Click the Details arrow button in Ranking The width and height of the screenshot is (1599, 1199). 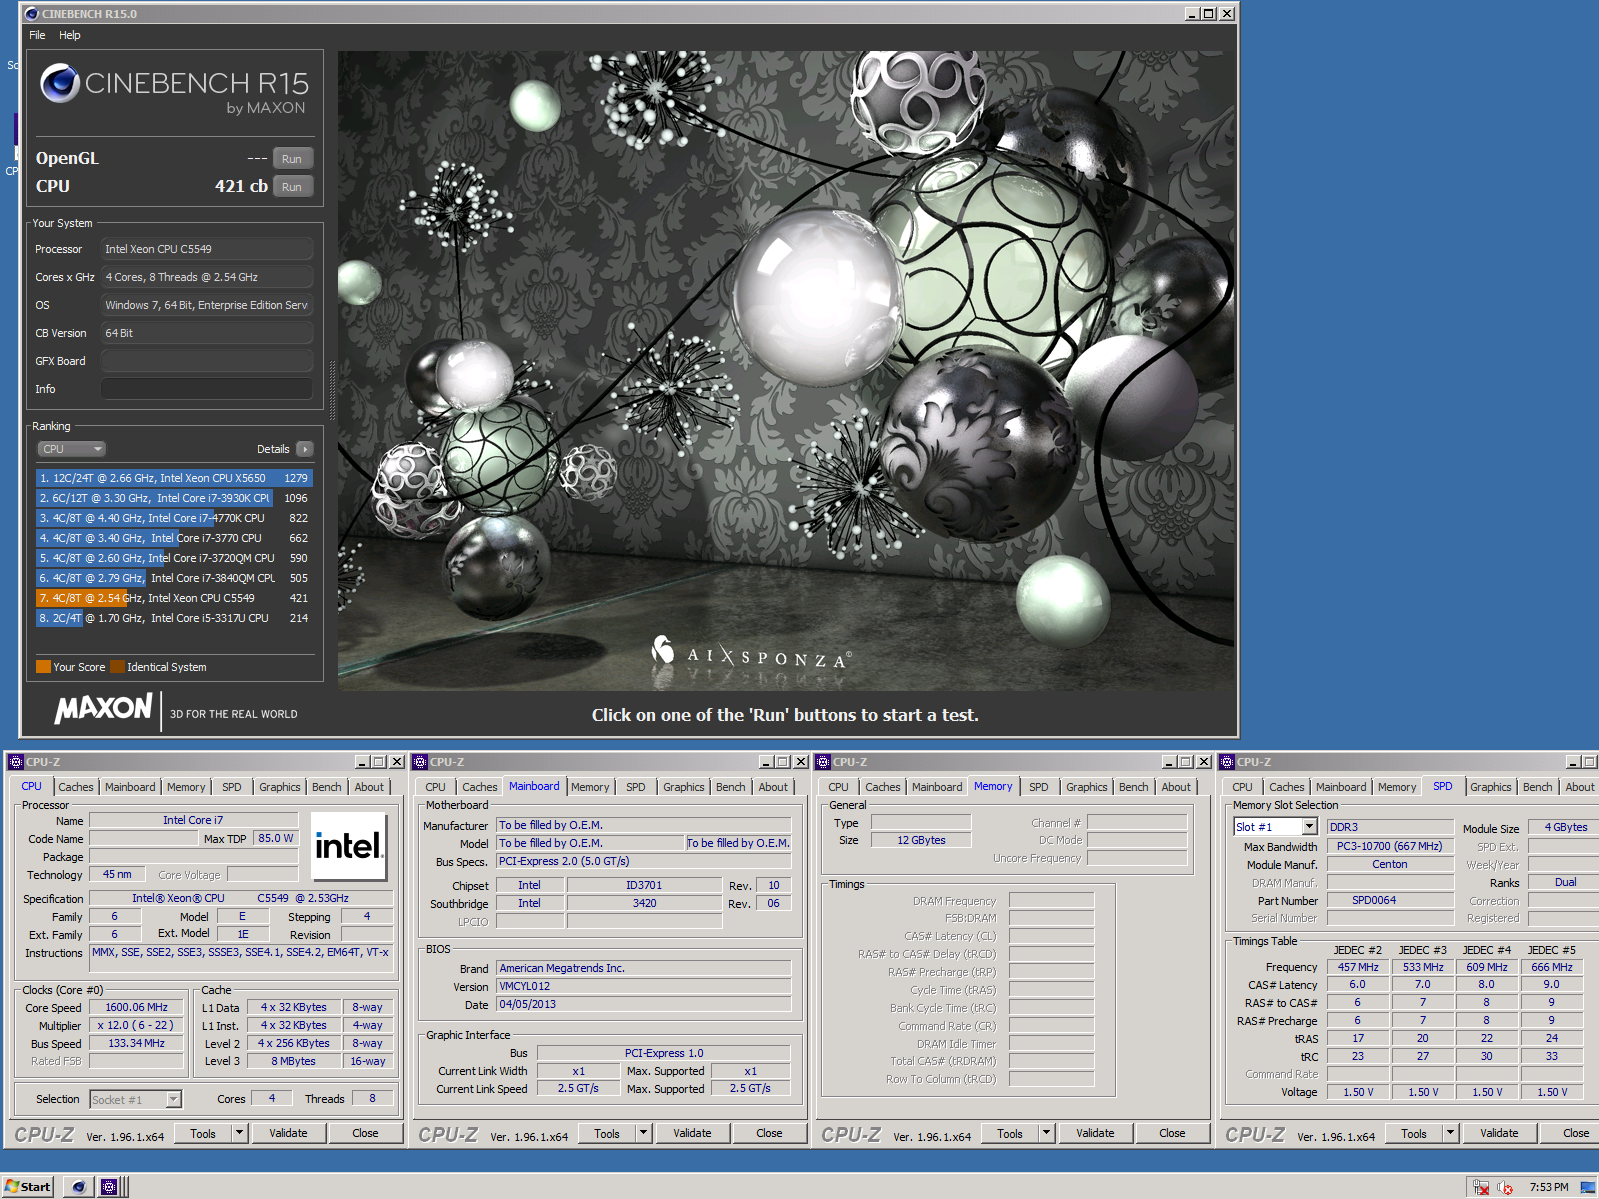305,449
